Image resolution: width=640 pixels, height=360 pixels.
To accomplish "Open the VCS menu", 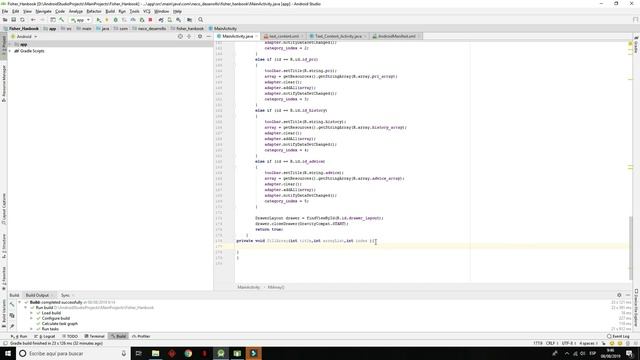I will 147,11.
